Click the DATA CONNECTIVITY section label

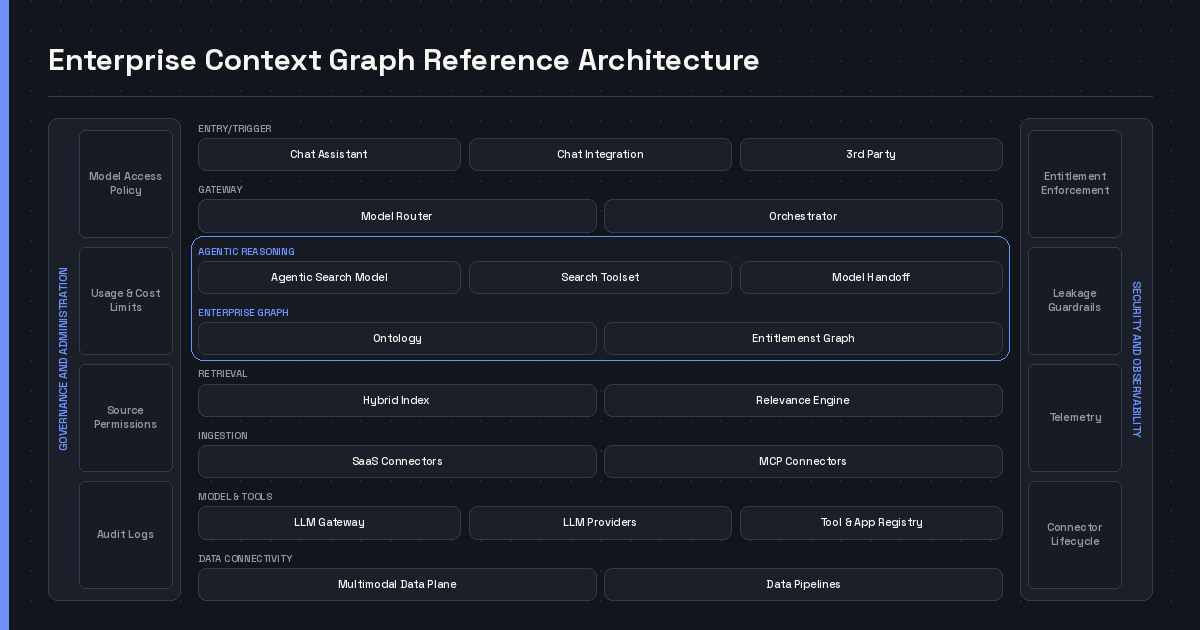click(x=245, y=559)
